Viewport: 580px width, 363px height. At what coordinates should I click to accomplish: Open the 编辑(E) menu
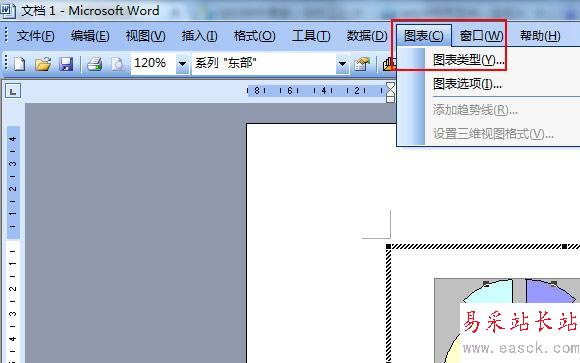tap(90, 36)
